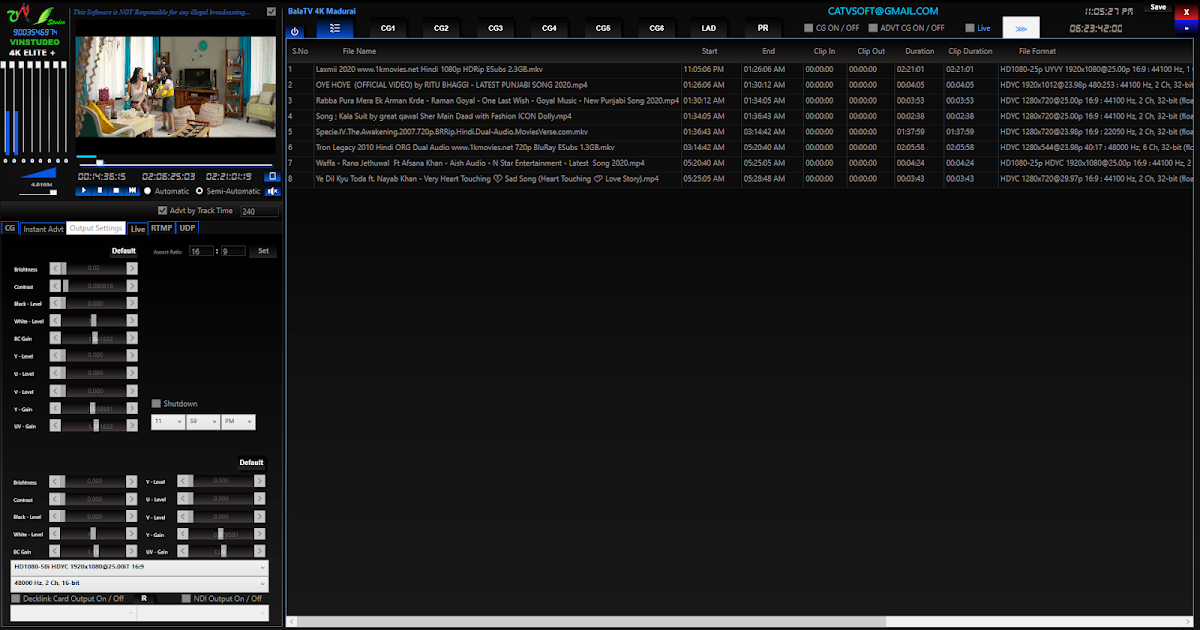Decrease upper Y-Gain with left arrow
The width and height of the screenshot is (1200, 630).
coord(55,408)
